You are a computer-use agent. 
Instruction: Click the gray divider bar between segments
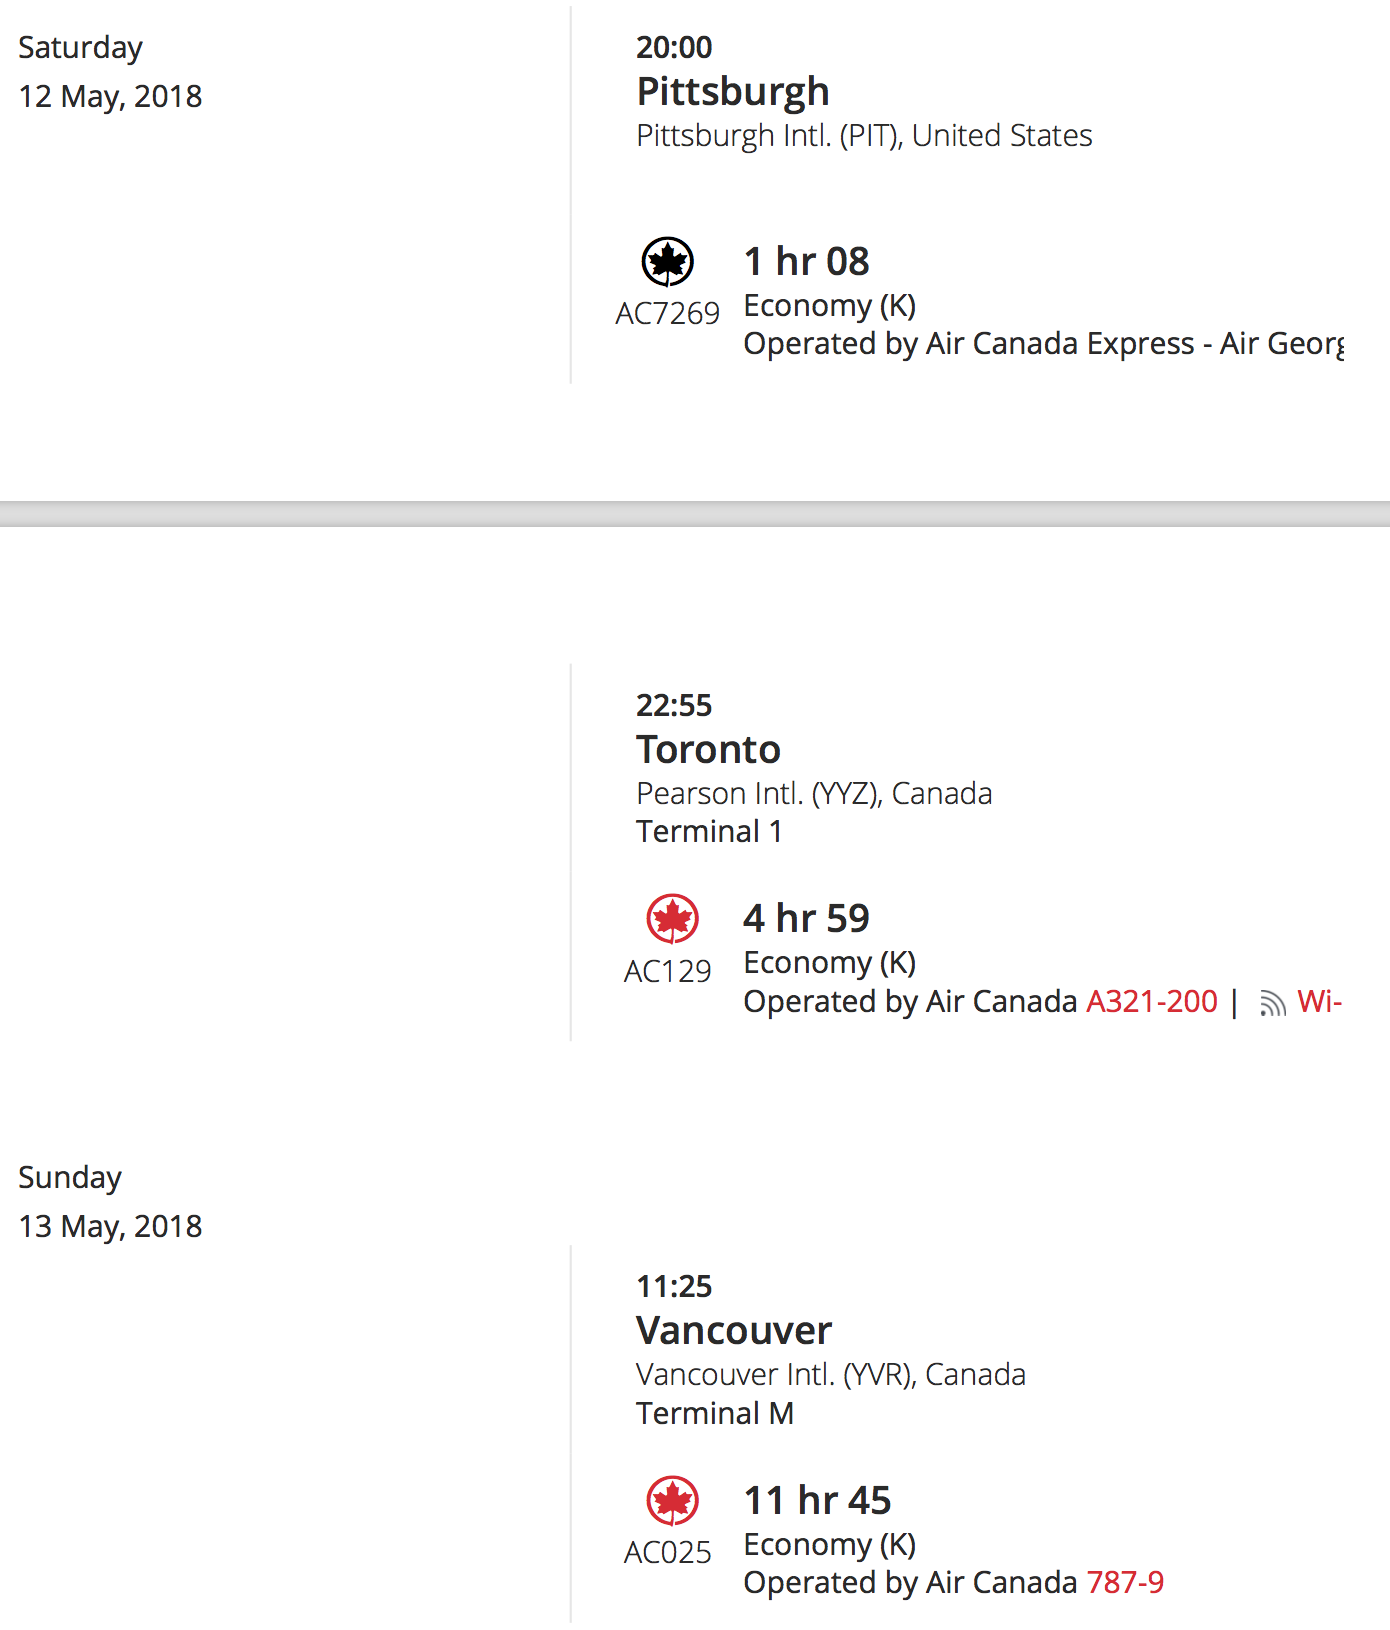pos(695,514)
